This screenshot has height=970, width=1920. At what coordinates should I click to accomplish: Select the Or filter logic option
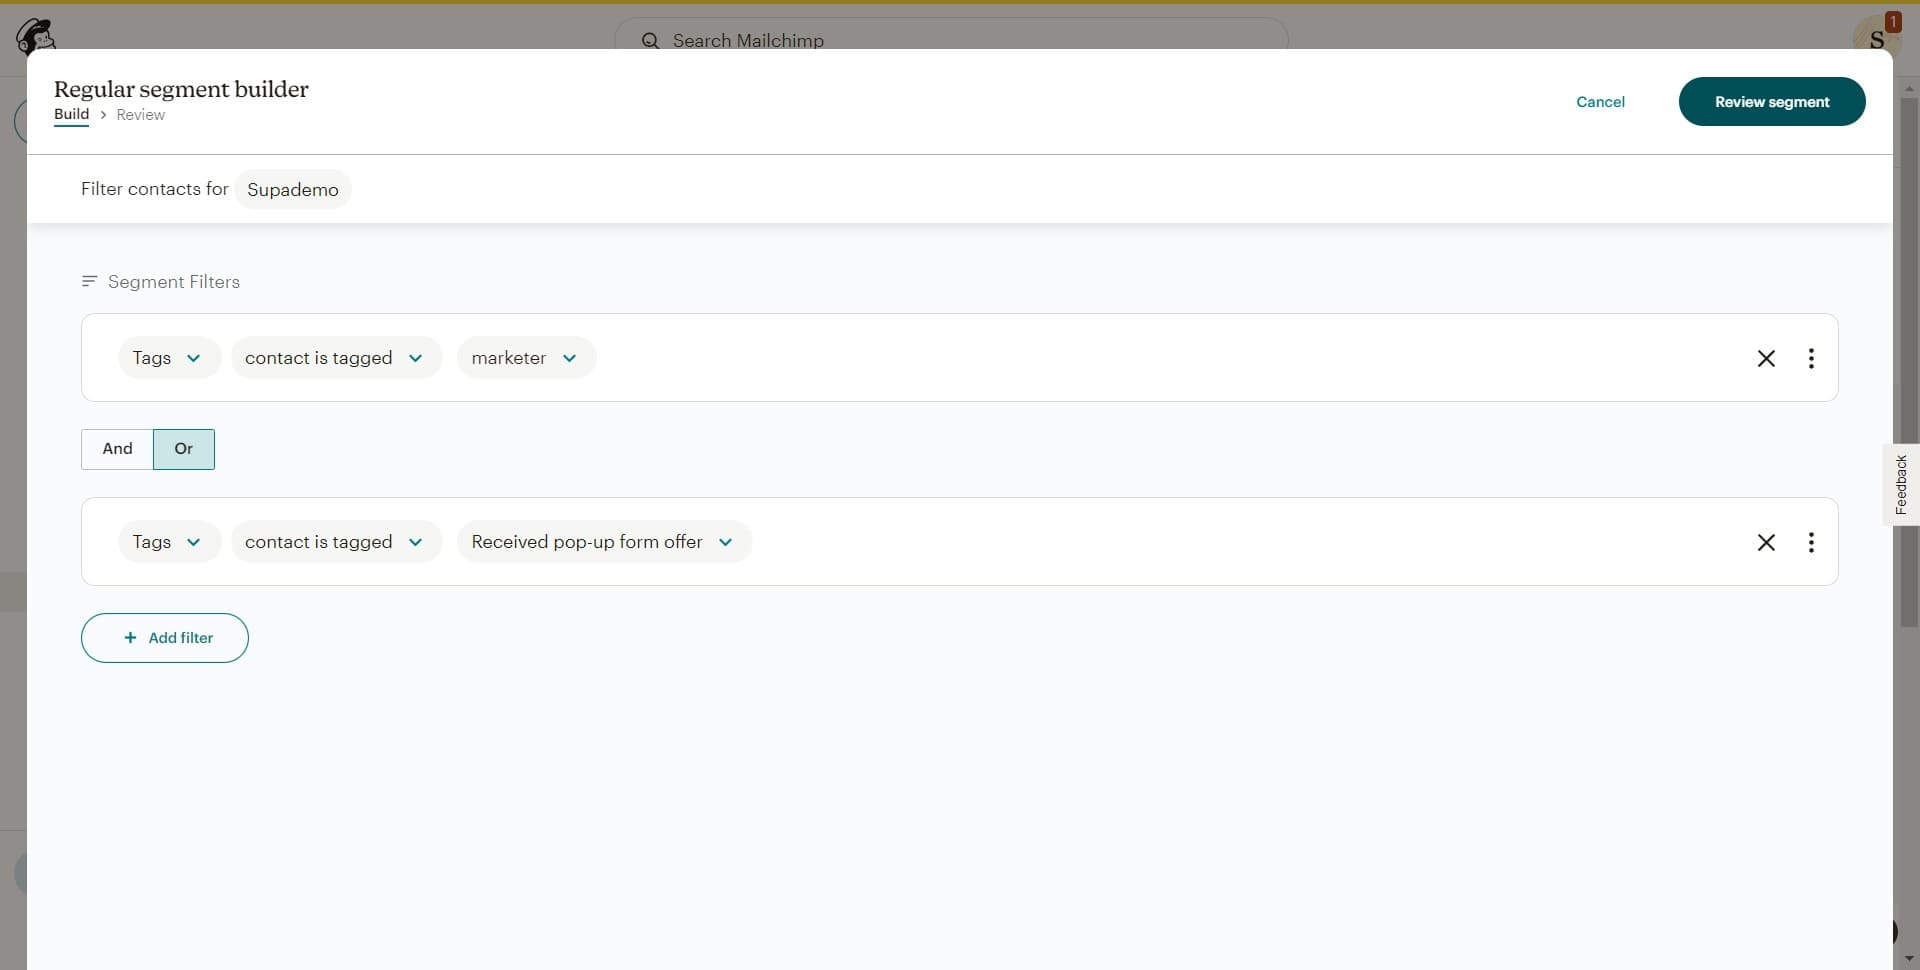pos(183,449)
